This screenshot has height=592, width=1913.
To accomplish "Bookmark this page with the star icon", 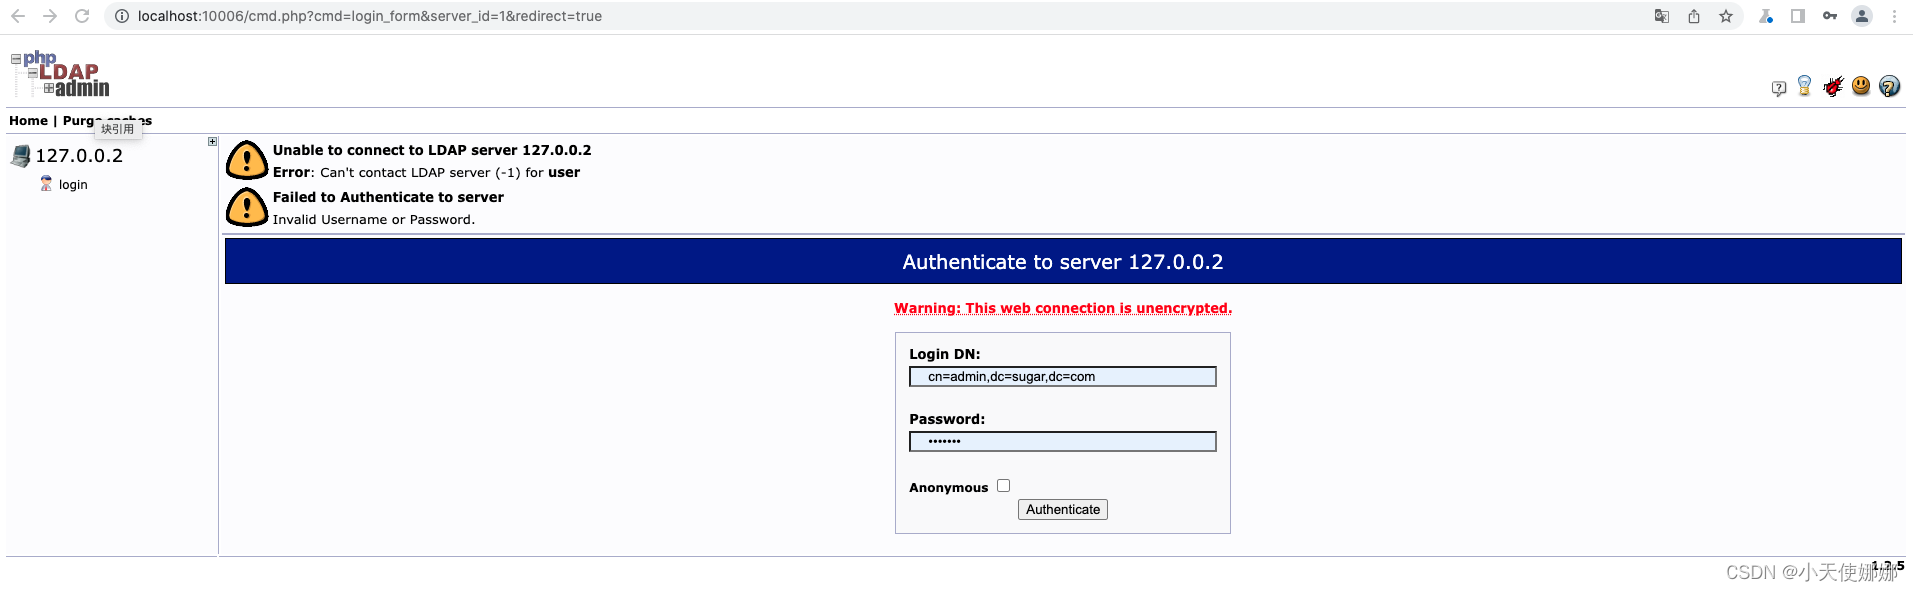I will pyautogui.click(x=1726, y=16).
